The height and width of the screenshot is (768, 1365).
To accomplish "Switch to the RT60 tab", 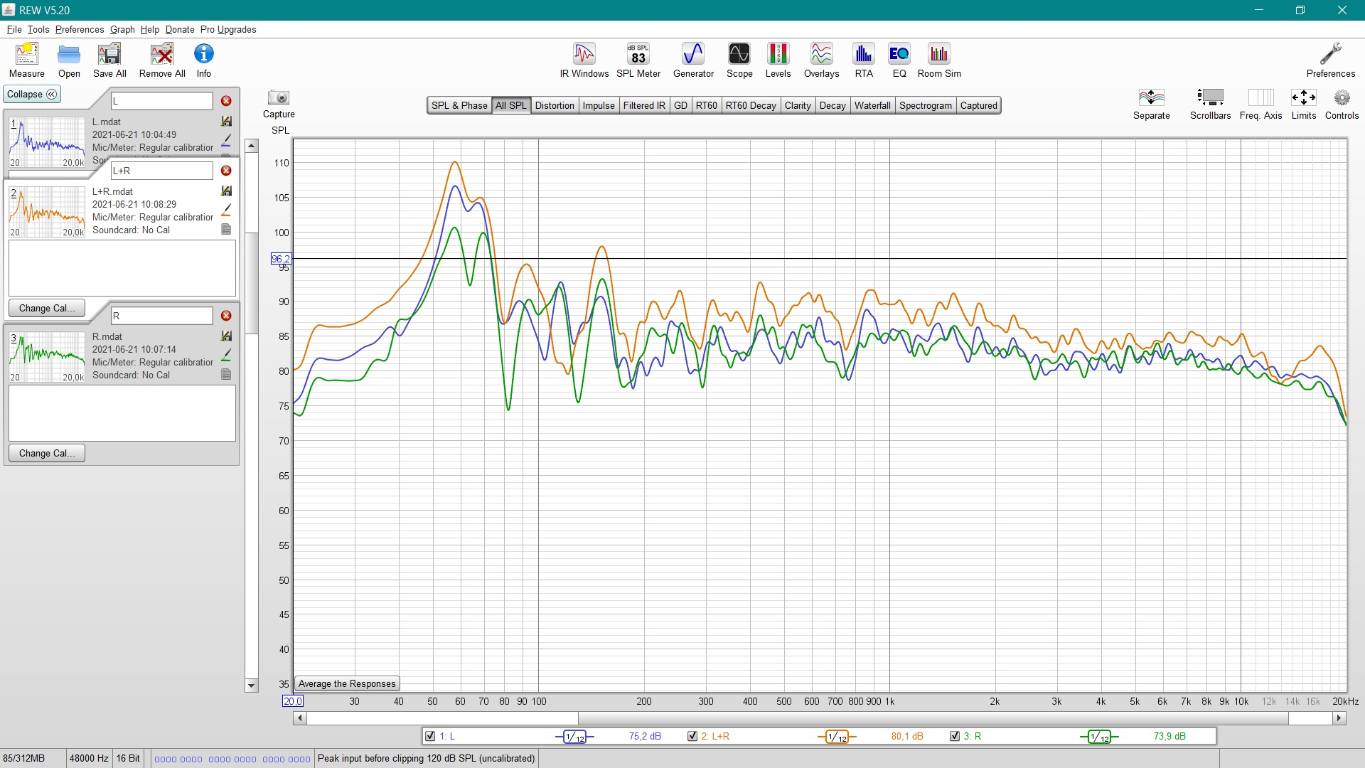I will tap(707, 106).
